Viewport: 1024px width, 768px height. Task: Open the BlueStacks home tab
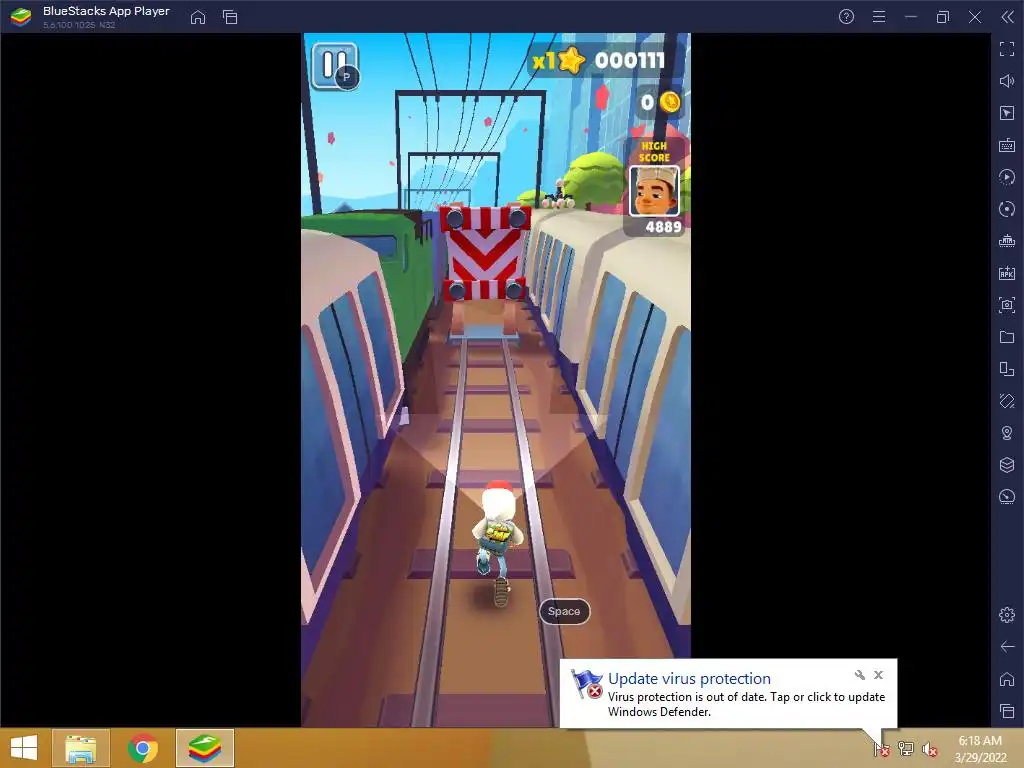click(x=198, y=17)
